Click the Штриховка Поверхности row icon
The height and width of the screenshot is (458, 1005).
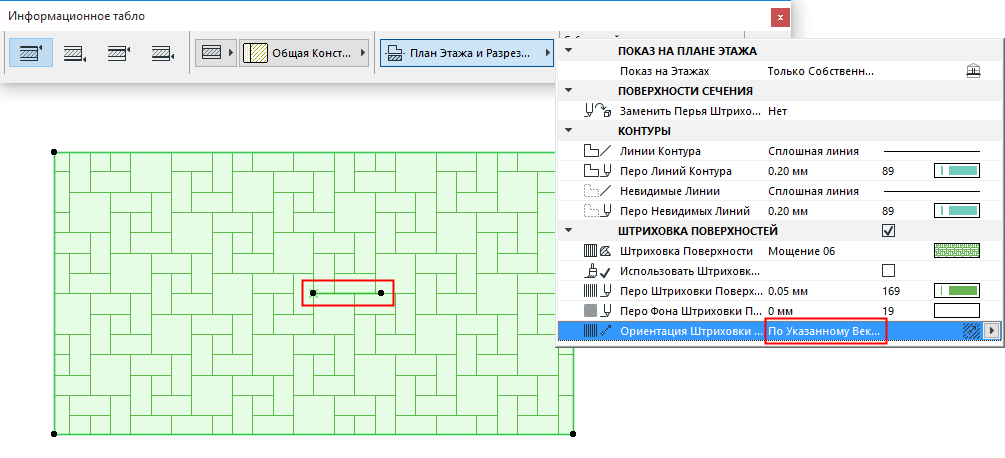598,251
